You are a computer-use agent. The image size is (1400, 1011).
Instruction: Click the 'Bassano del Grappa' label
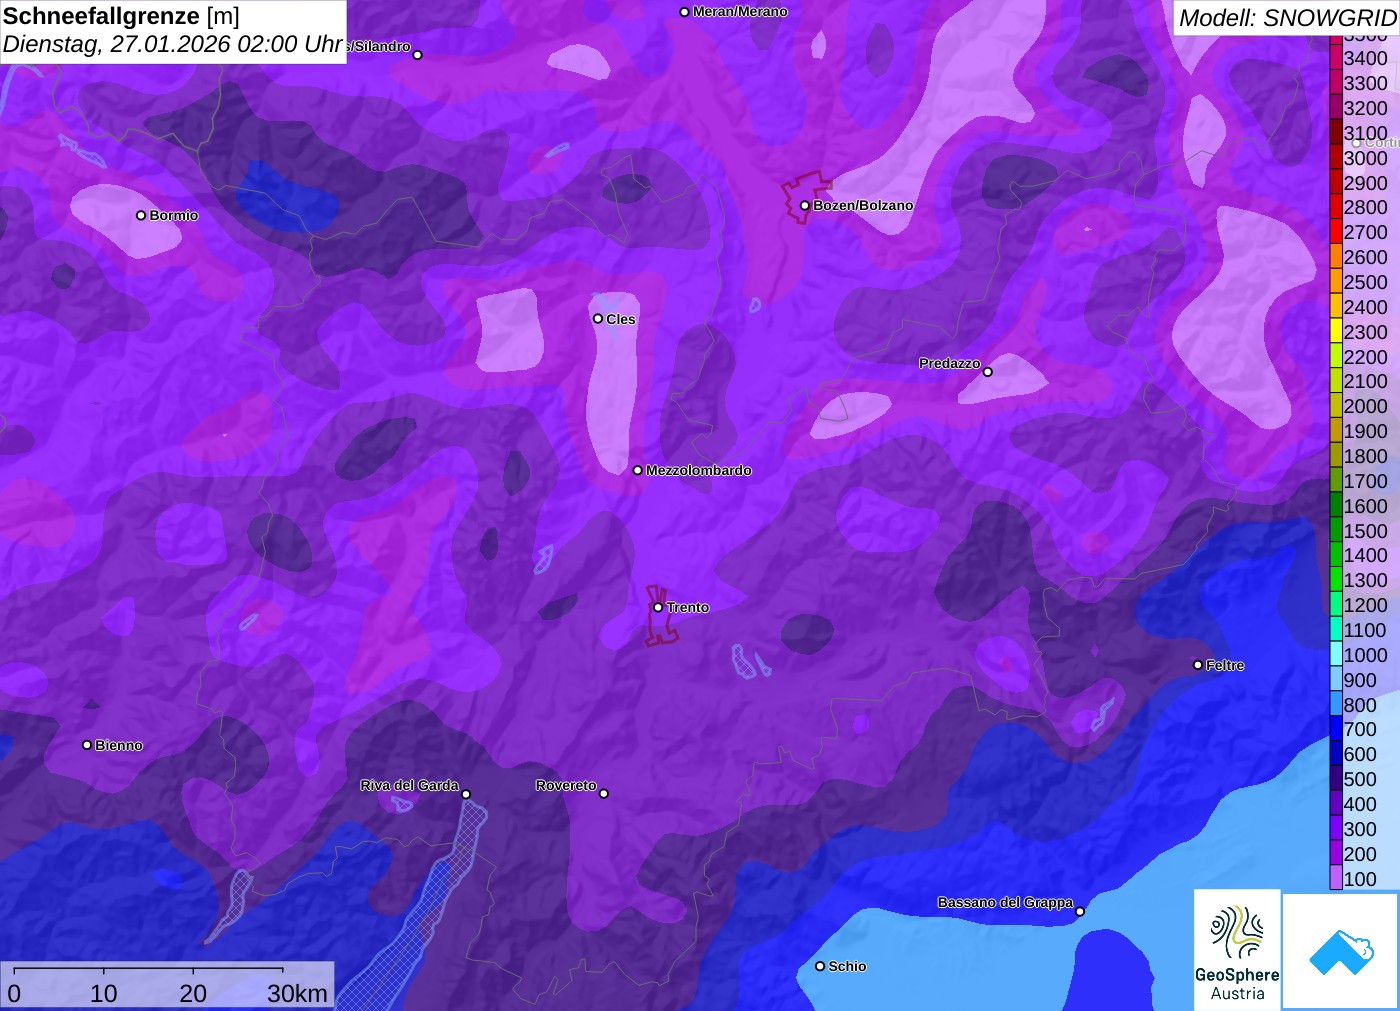[1005, 902]
